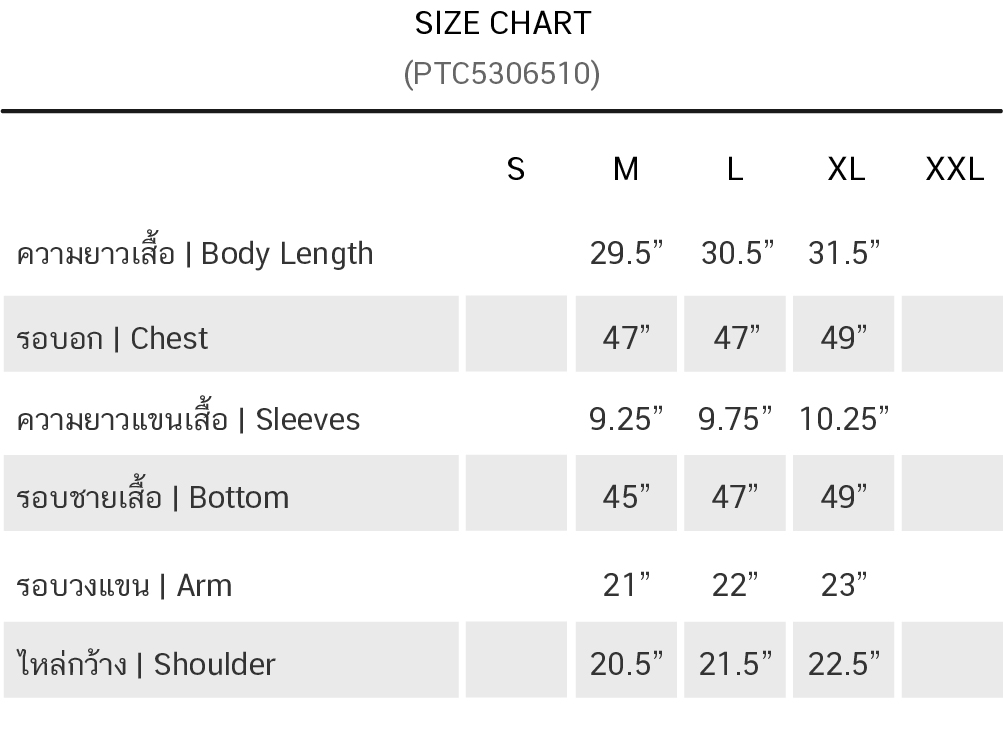
Task: Select the XXL size column header
Action: click(955, 169)
